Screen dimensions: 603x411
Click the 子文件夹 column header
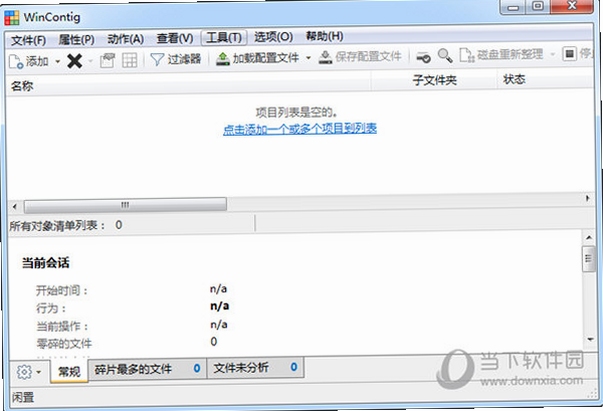click(434, 80)
